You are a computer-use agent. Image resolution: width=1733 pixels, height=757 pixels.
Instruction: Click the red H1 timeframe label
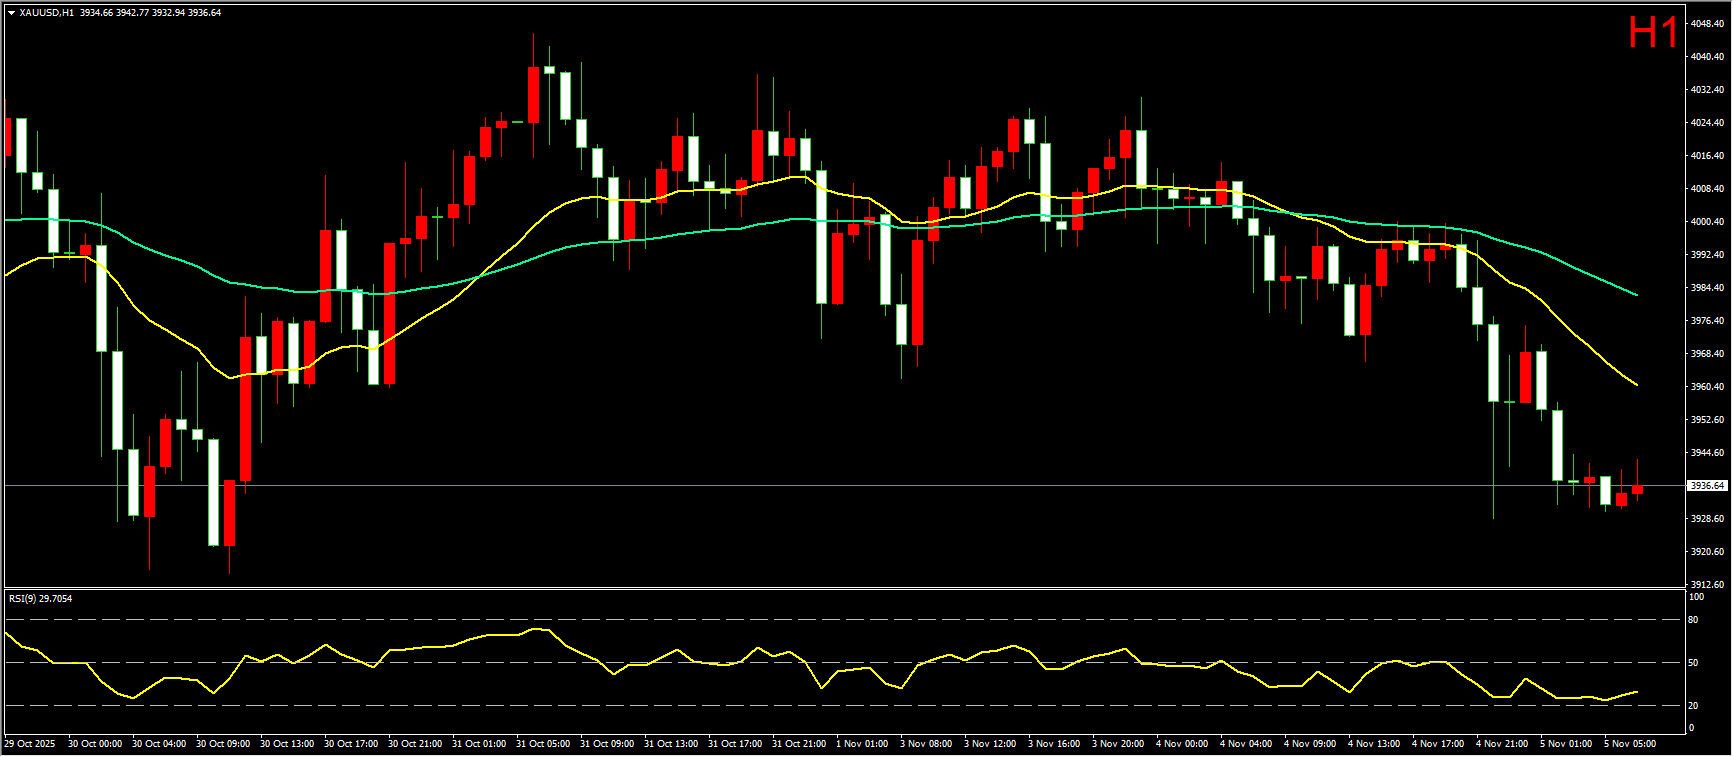tap(1652, 33)
